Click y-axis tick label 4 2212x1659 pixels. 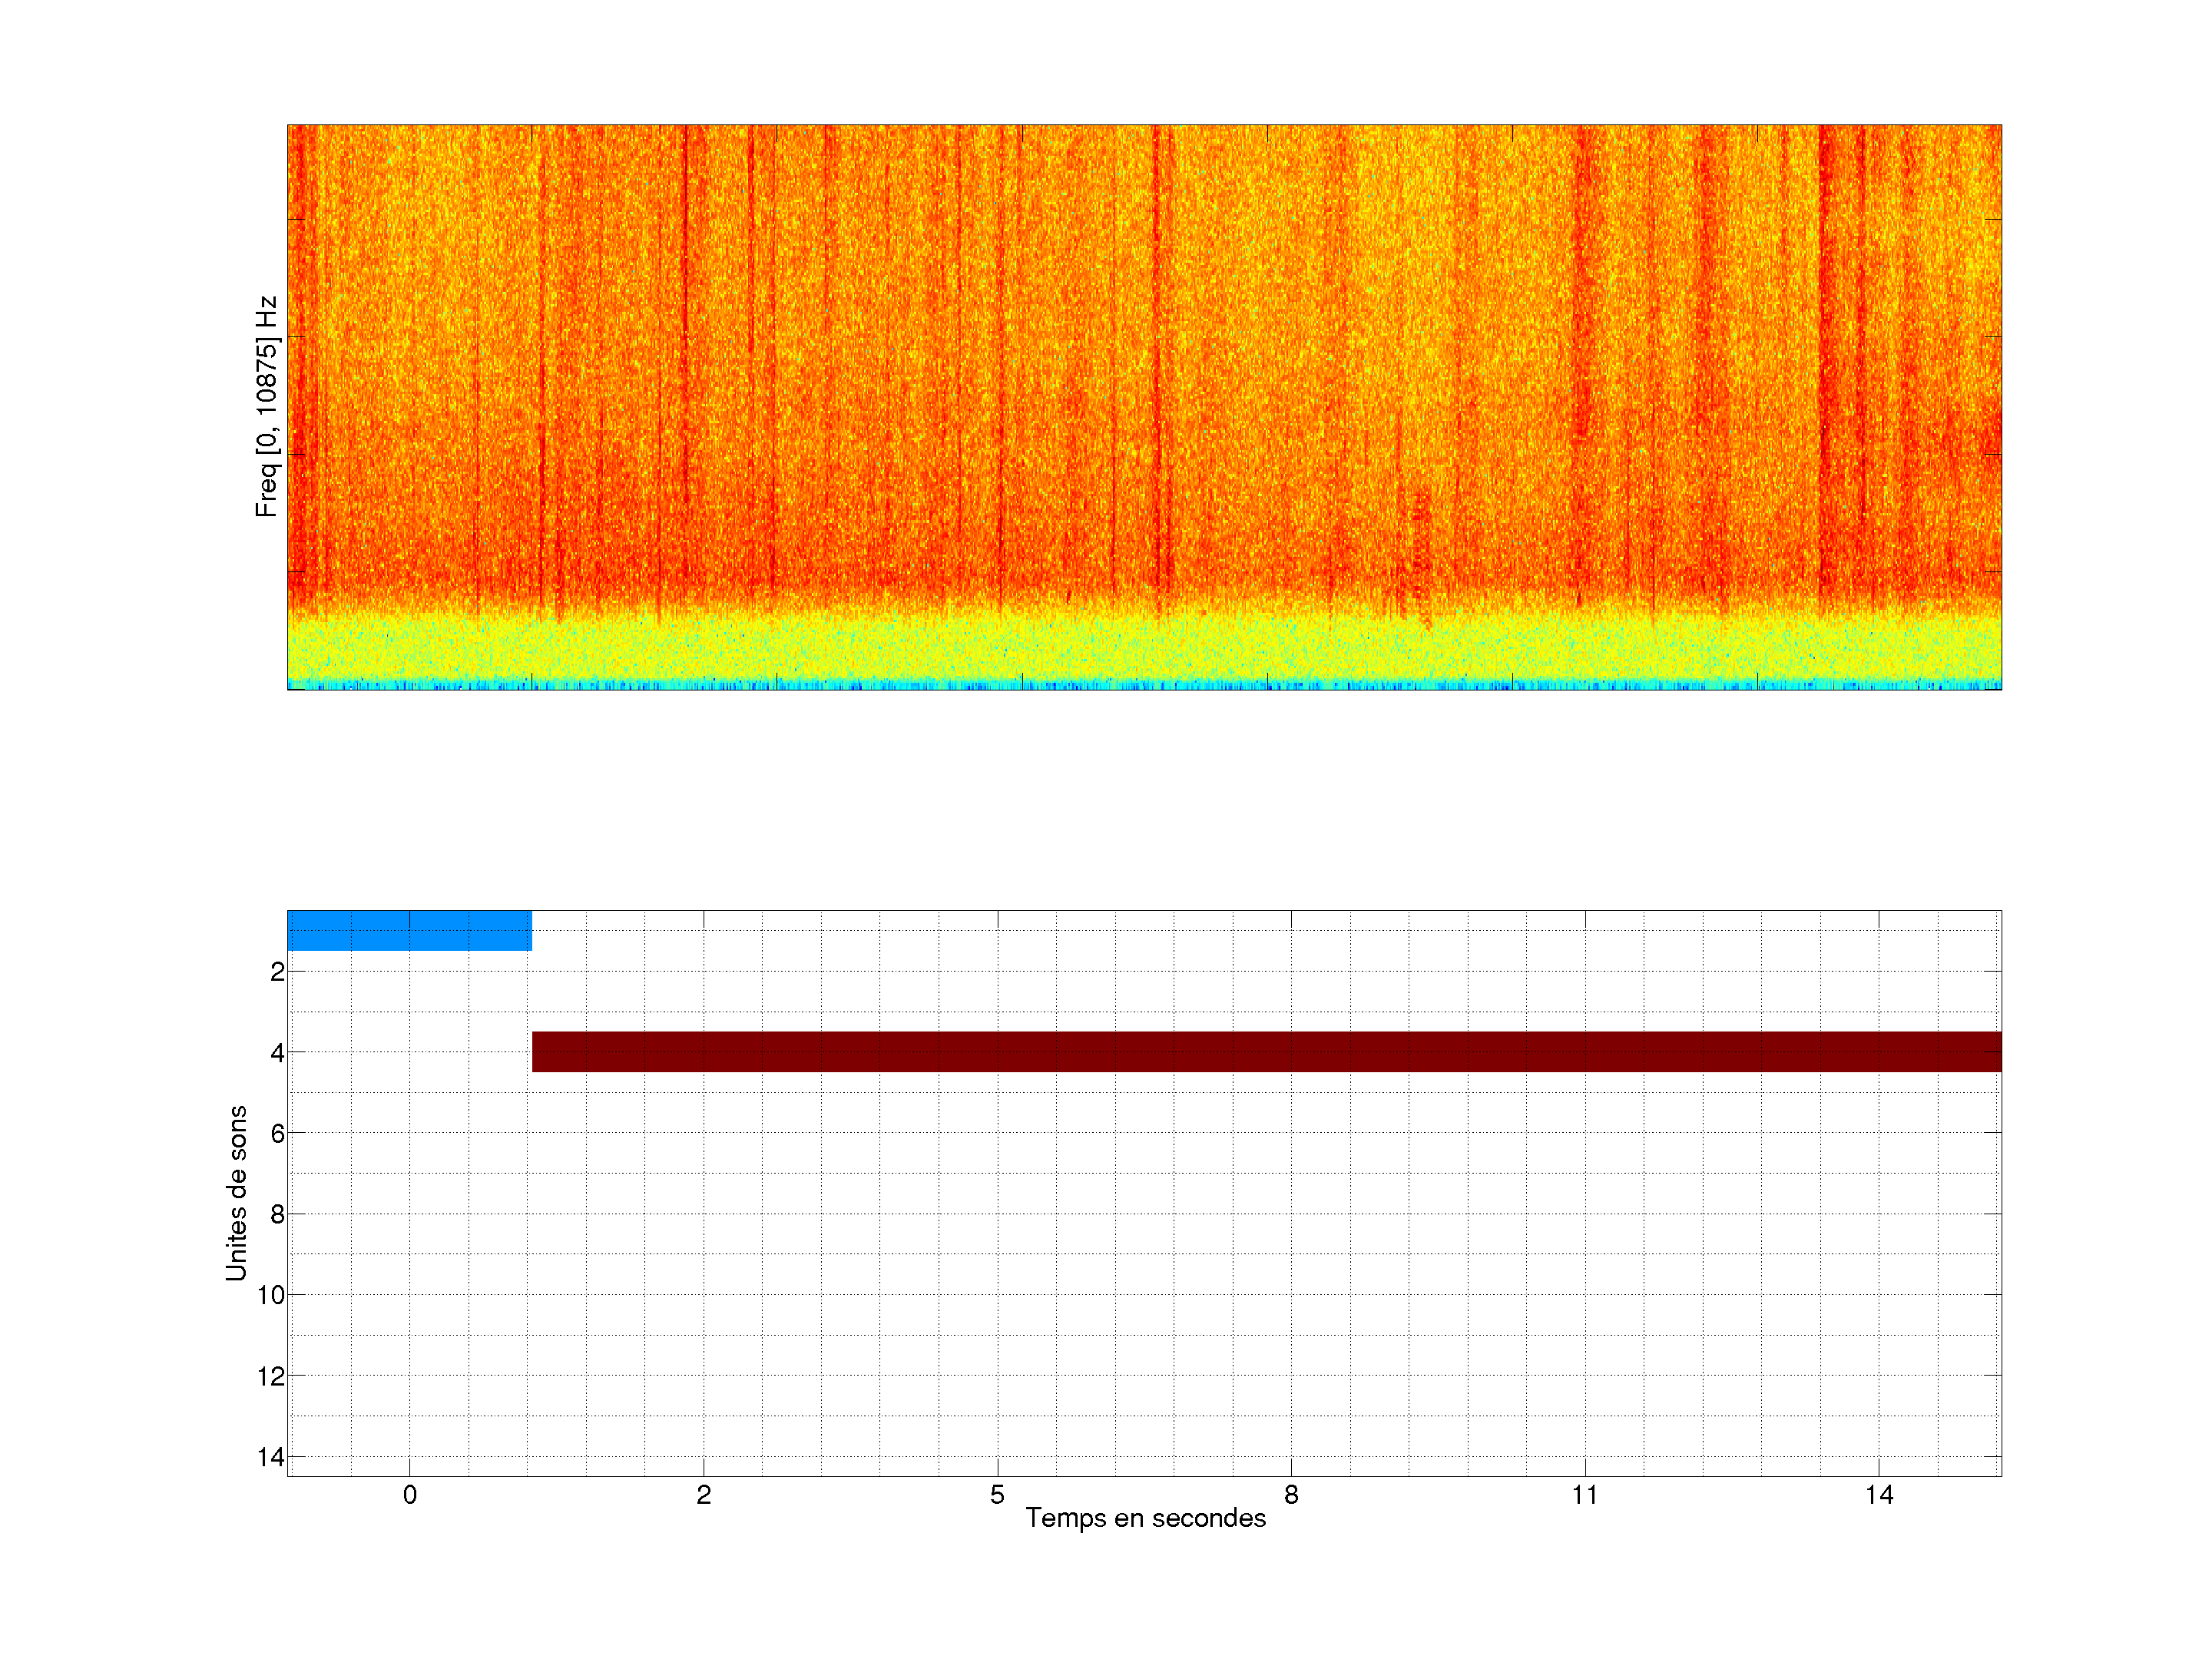tap(277, 1053)
